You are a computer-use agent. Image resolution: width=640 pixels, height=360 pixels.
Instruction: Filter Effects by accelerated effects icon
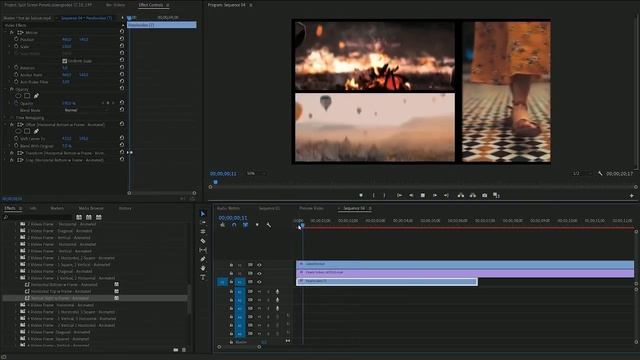(79, 217)
